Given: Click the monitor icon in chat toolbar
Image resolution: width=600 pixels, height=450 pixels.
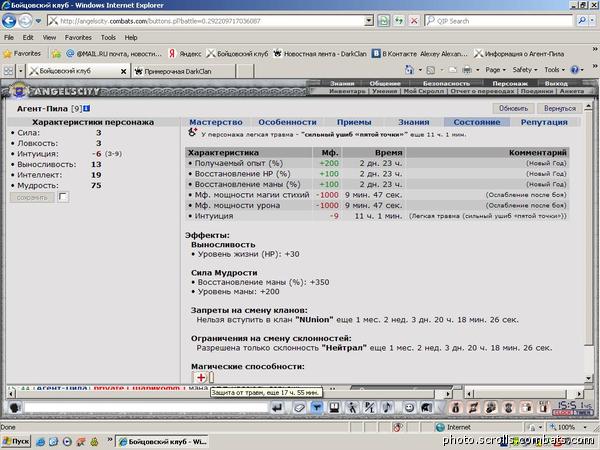Looking at the screenshot, I should click(334, 408).
